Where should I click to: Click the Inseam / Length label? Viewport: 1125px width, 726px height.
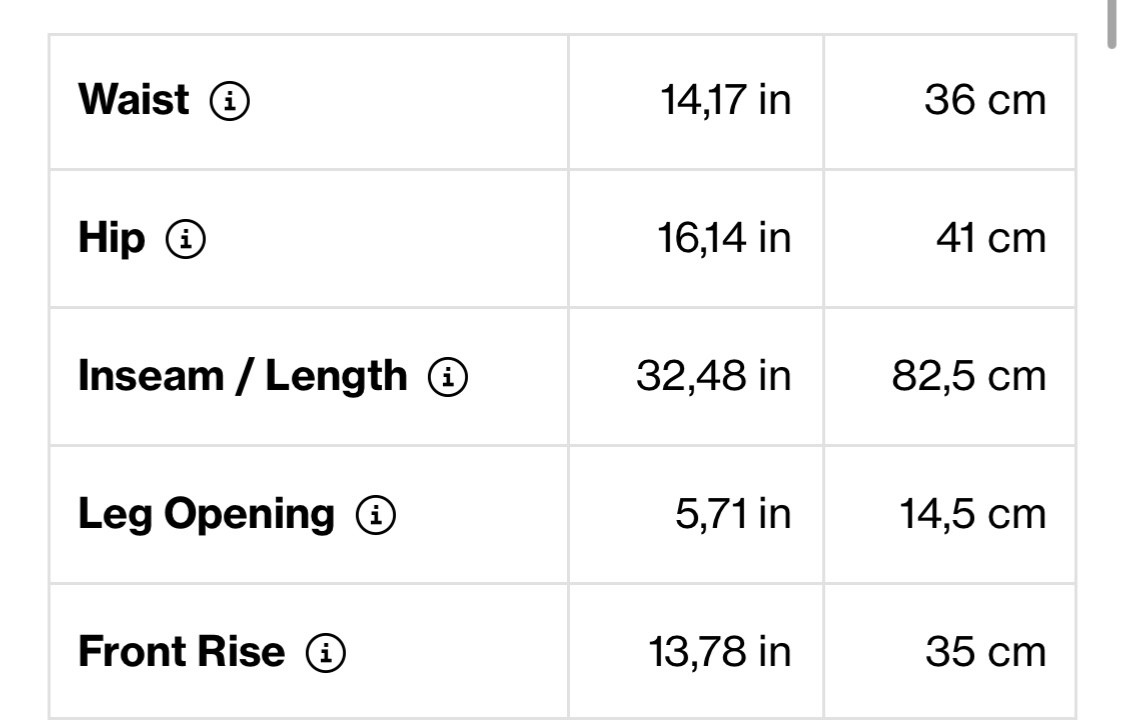(x=242, y=376)
